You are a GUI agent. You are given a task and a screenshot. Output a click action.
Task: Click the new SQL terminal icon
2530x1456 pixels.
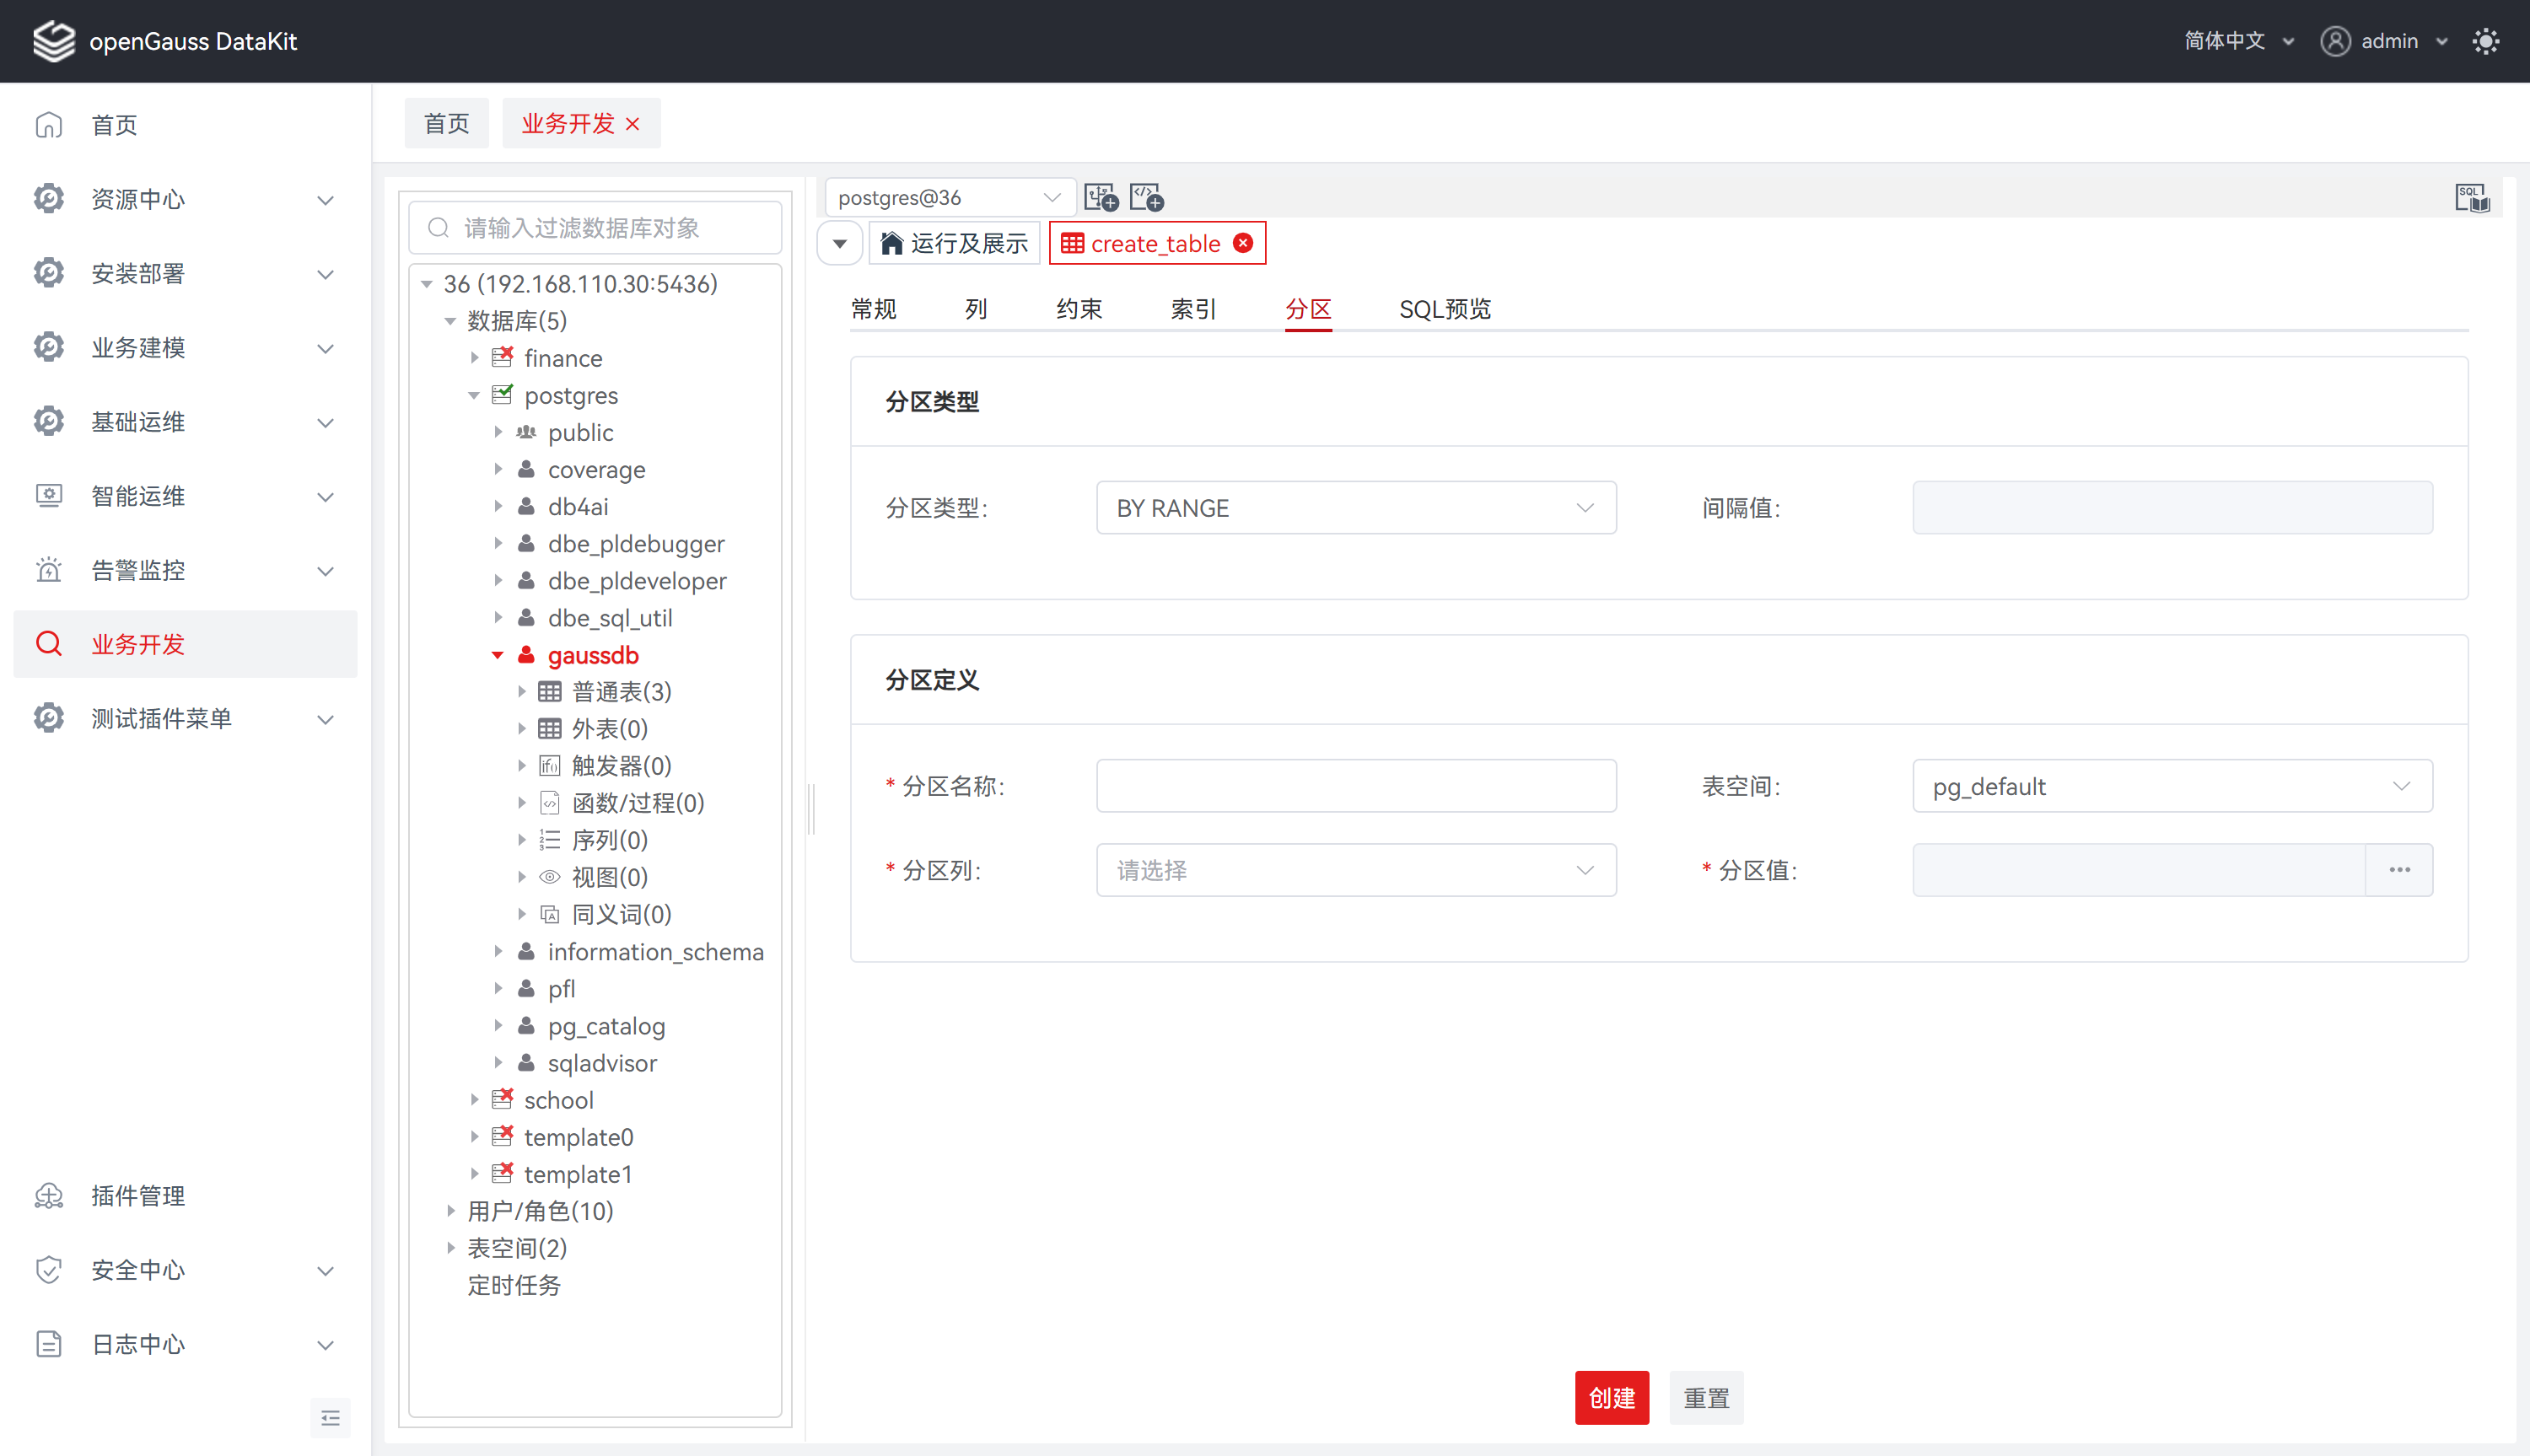click(1146, 197)
